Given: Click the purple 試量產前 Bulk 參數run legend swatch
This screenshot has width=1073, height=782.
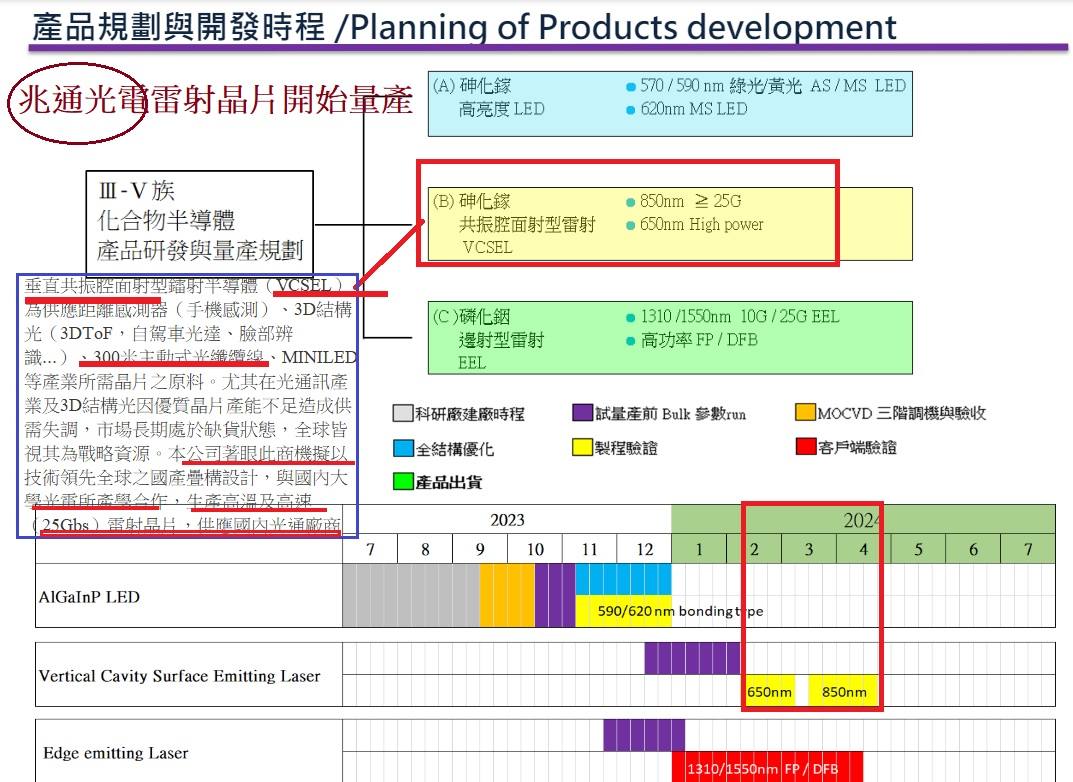Looking at the screenshot, I should pos(582,413).
